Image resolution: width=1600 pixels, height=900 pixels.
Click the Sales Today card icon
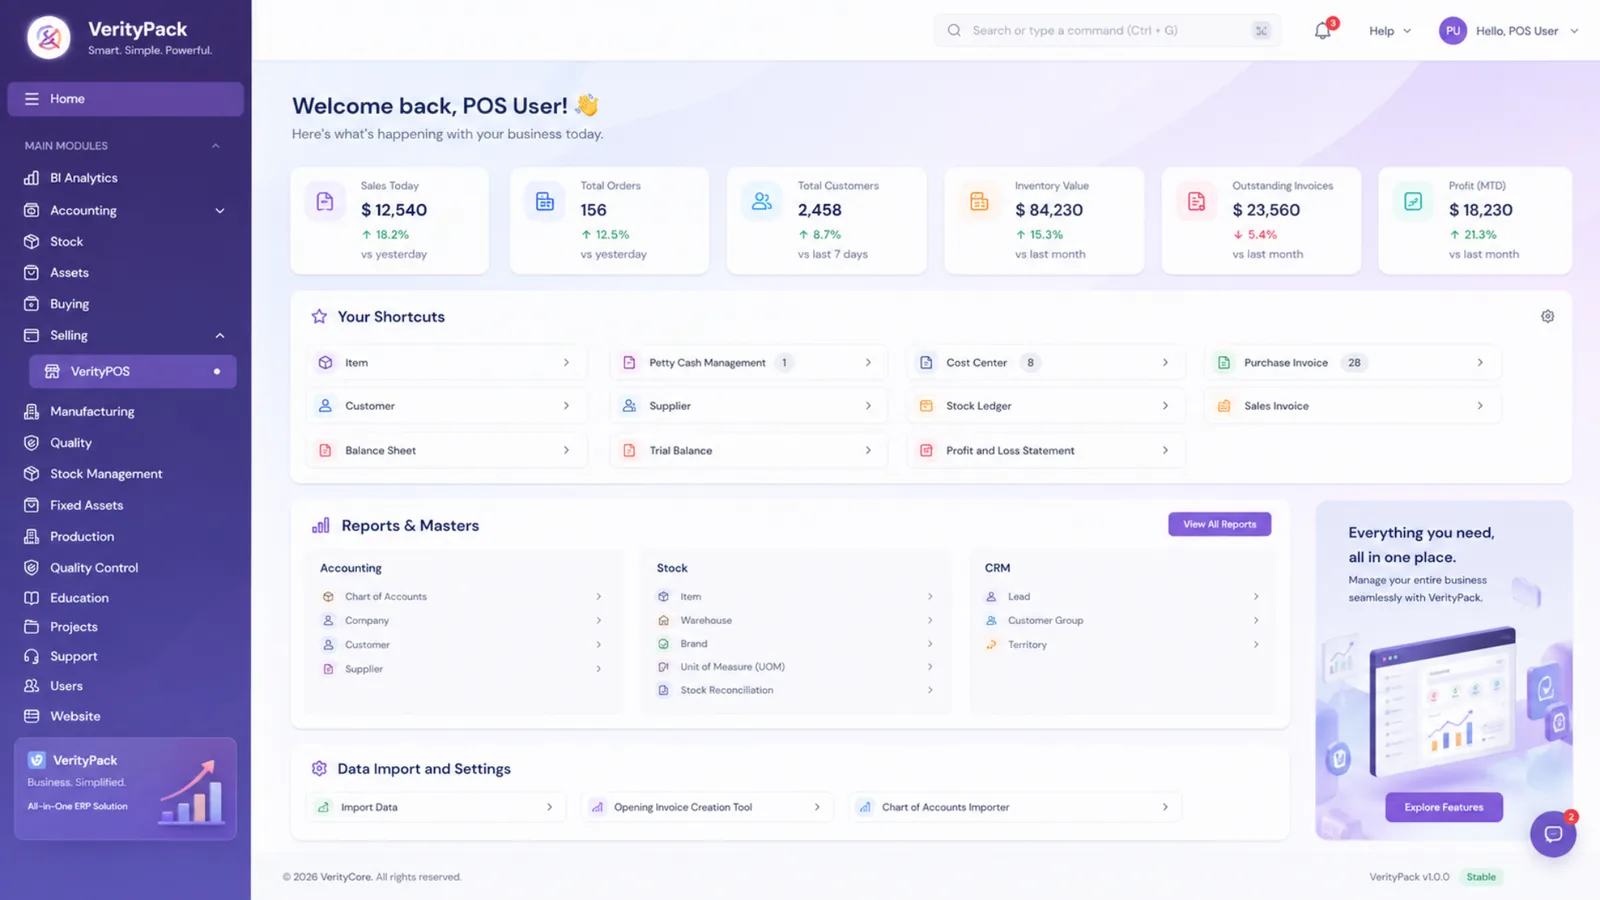click(325, 202)
